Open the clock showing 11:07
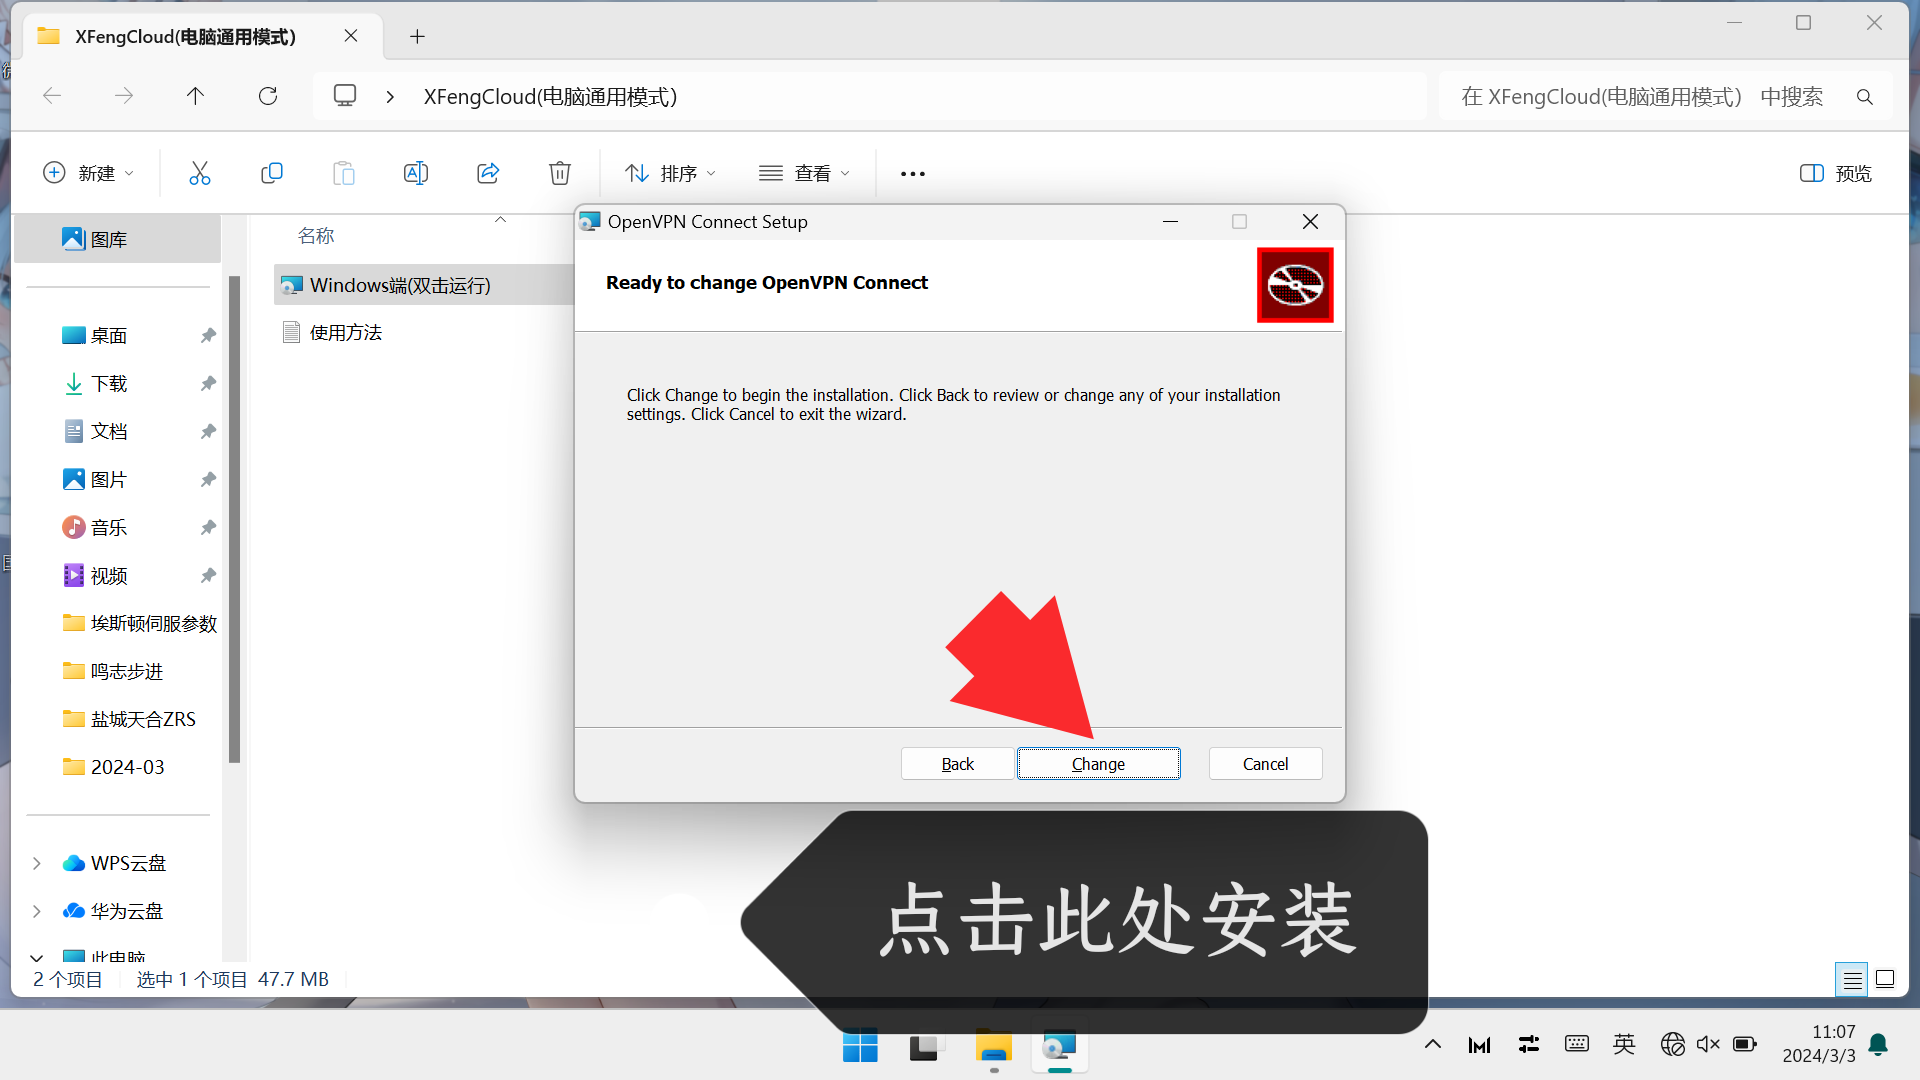This screenshot has width=1920, height=1080. (x=1819, y=1044)
